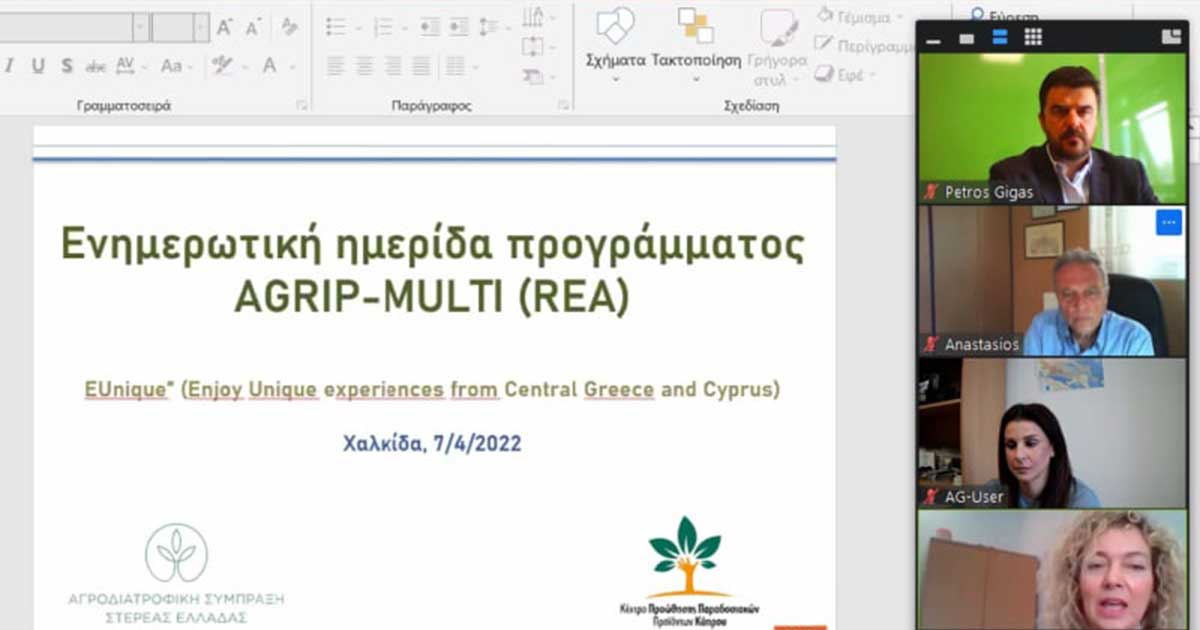Apply numbered list formatting
Screen dimensions: 1200x630
click(382, 28)
